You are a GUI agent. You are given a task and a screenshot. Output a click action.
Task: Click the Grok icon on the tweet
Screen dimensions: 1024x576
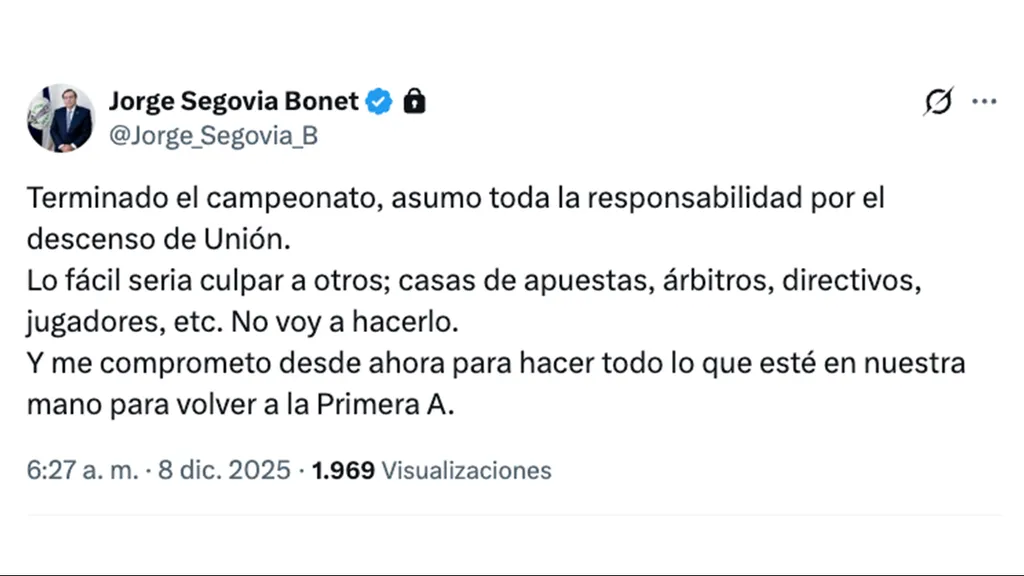click(937, 101)
